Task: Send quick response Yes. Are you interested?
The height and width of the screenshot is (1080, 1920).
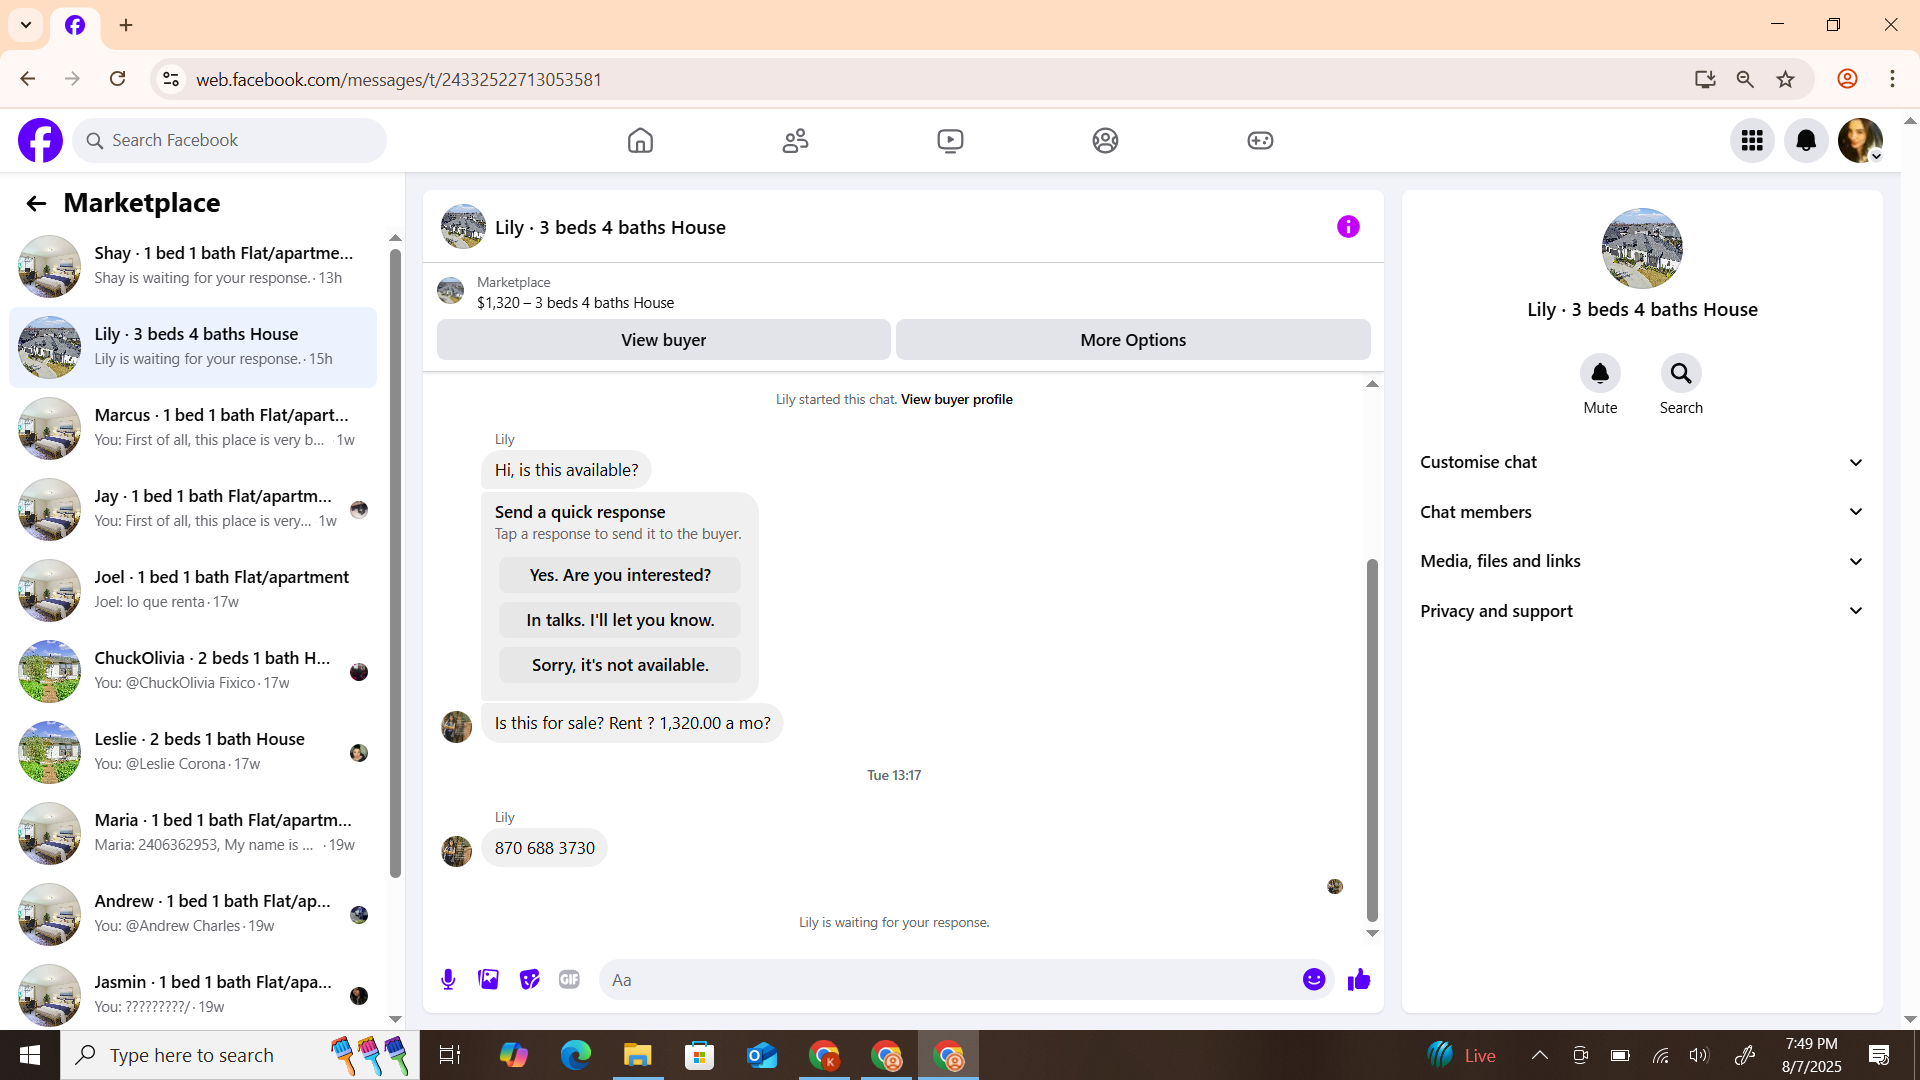Action: pyautogui.click(x=620, y=575)
